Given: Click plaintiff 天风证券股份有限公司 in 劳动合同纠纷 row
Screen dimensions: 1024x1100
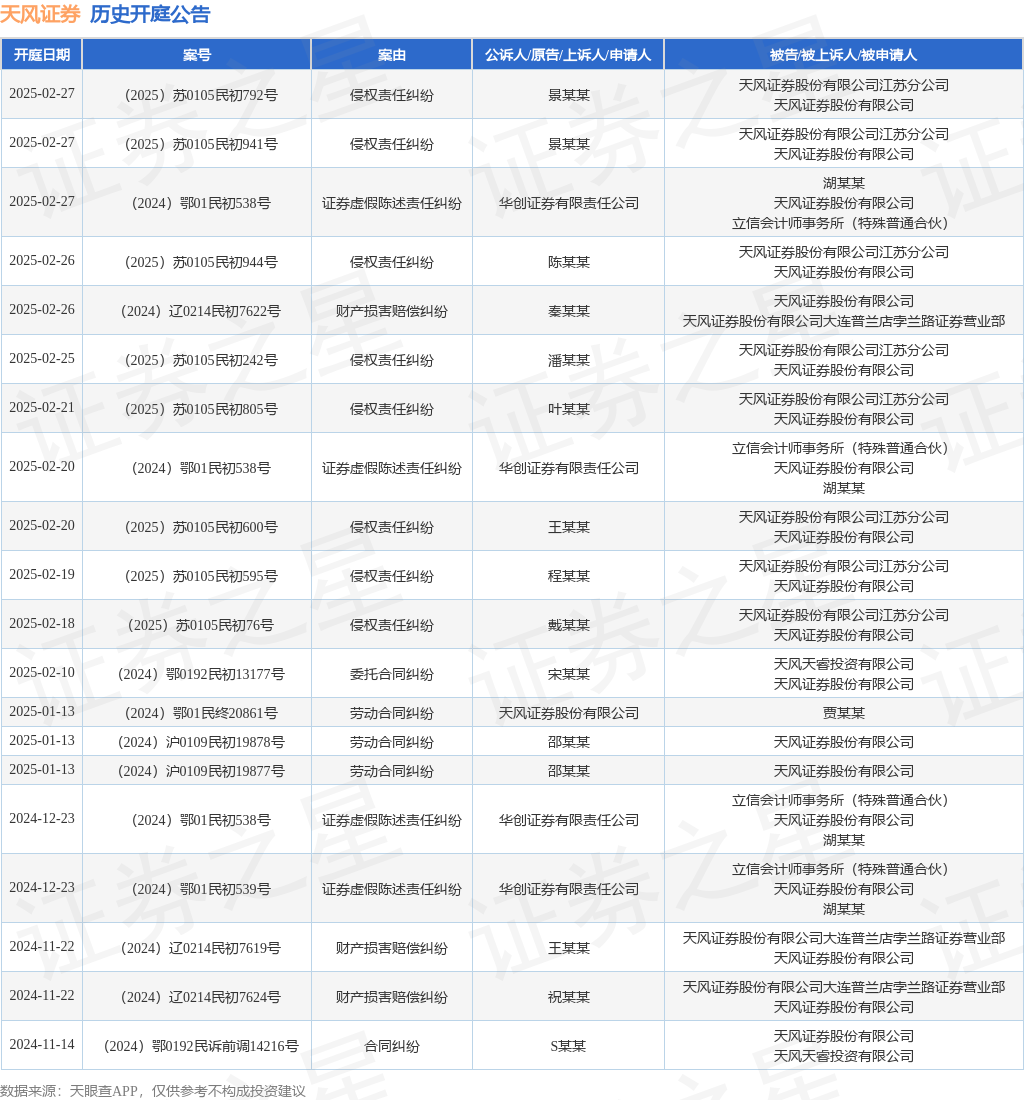Looking at the screenshot, I should point(568,713).
